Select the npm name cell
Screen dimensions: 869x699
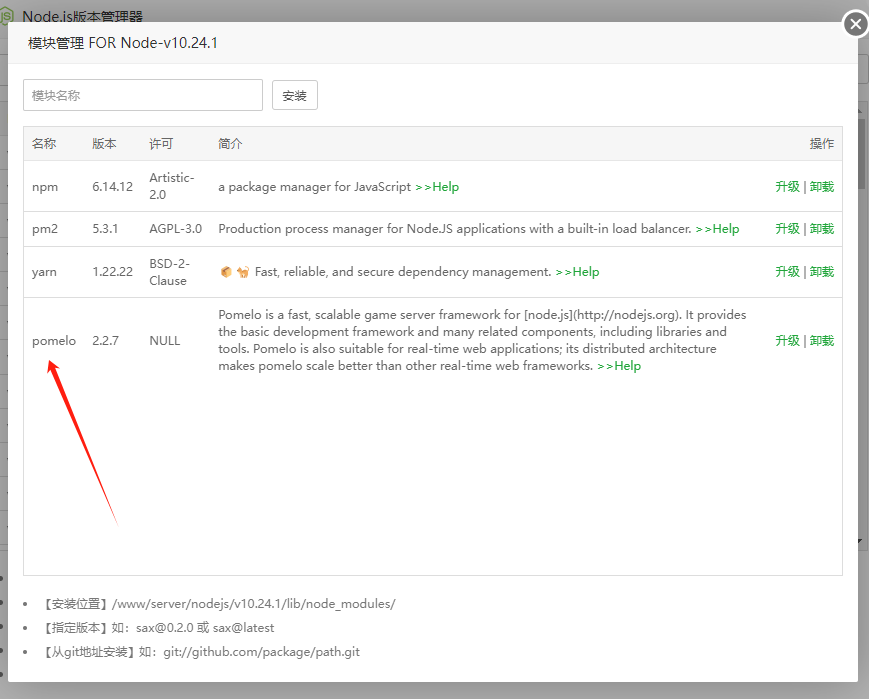[45, 187]
